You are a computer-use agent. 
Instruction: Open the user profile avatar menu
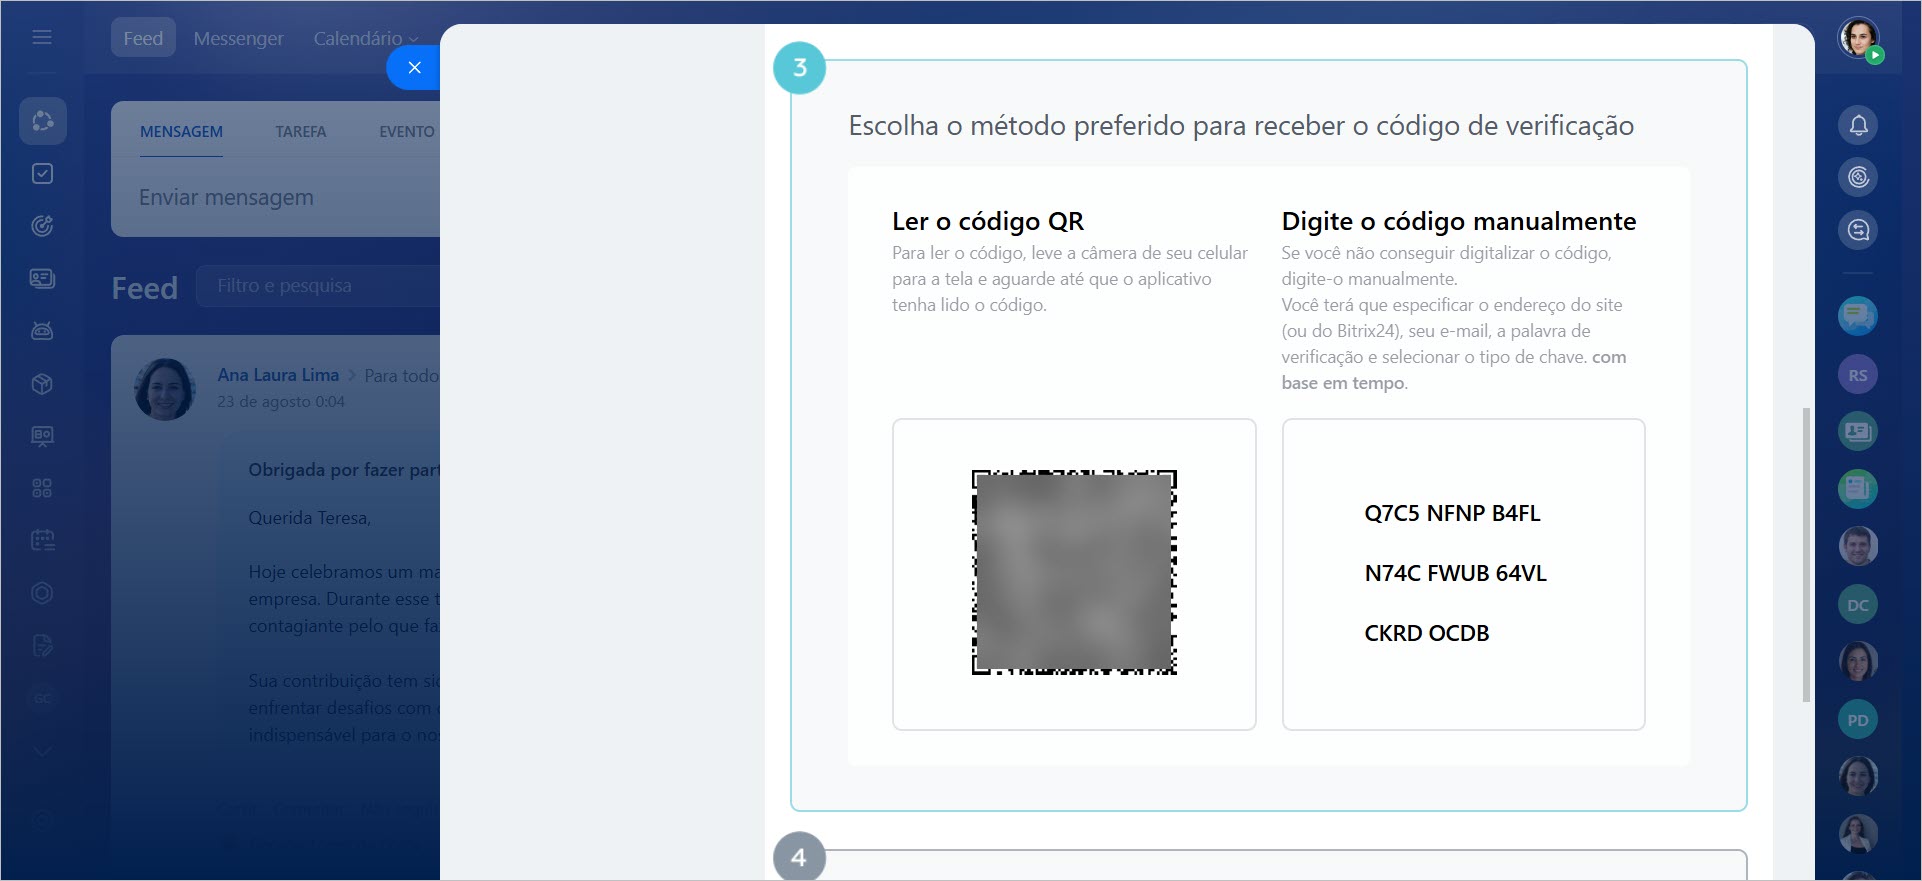coord(1859,39)
